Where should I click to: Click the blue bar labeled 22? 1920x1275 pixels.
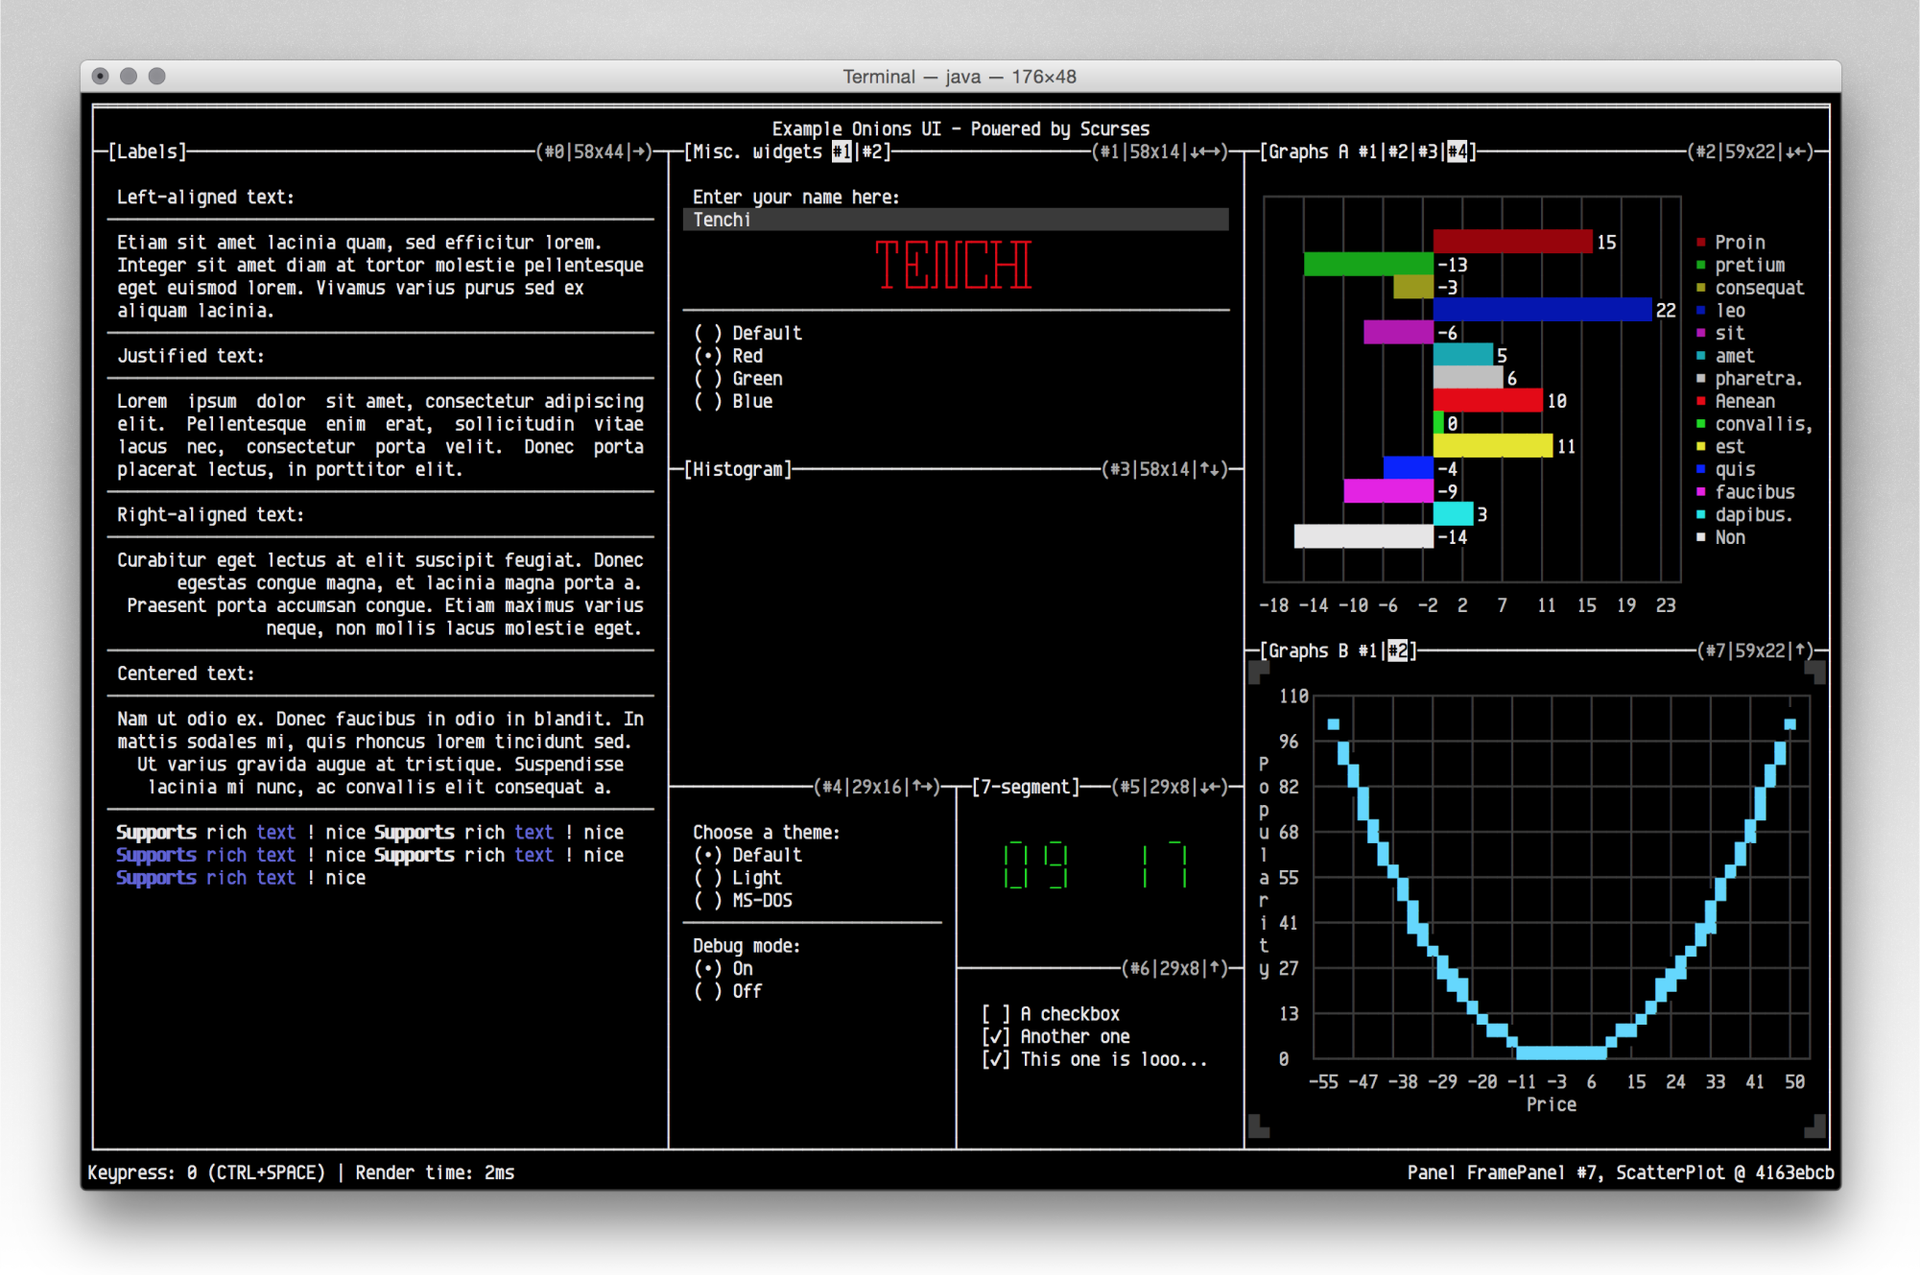[x=1543, y=310]
